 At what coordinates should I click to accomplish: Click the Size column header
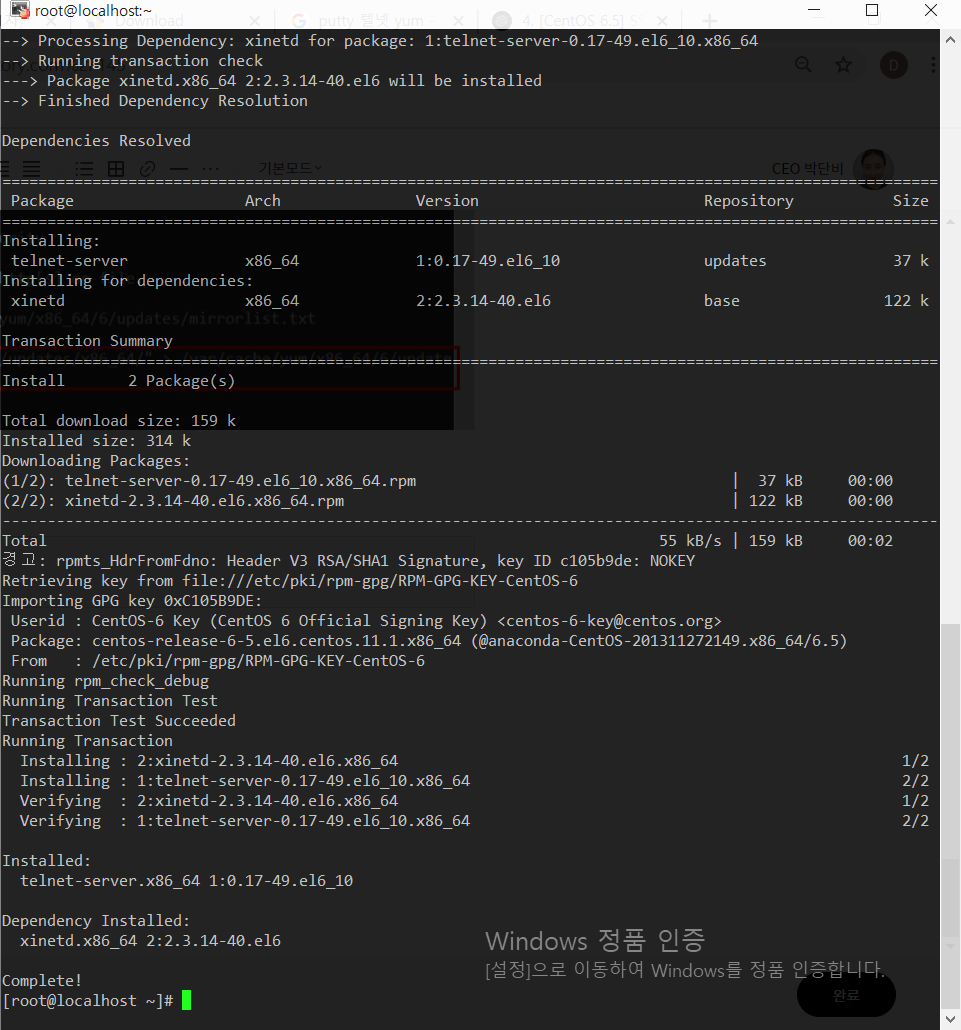click(x=910, y=200)
